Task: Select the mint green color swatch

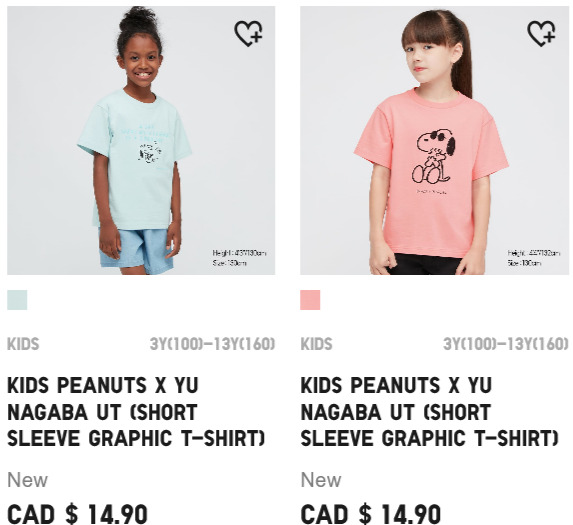Action: point(17,300)
